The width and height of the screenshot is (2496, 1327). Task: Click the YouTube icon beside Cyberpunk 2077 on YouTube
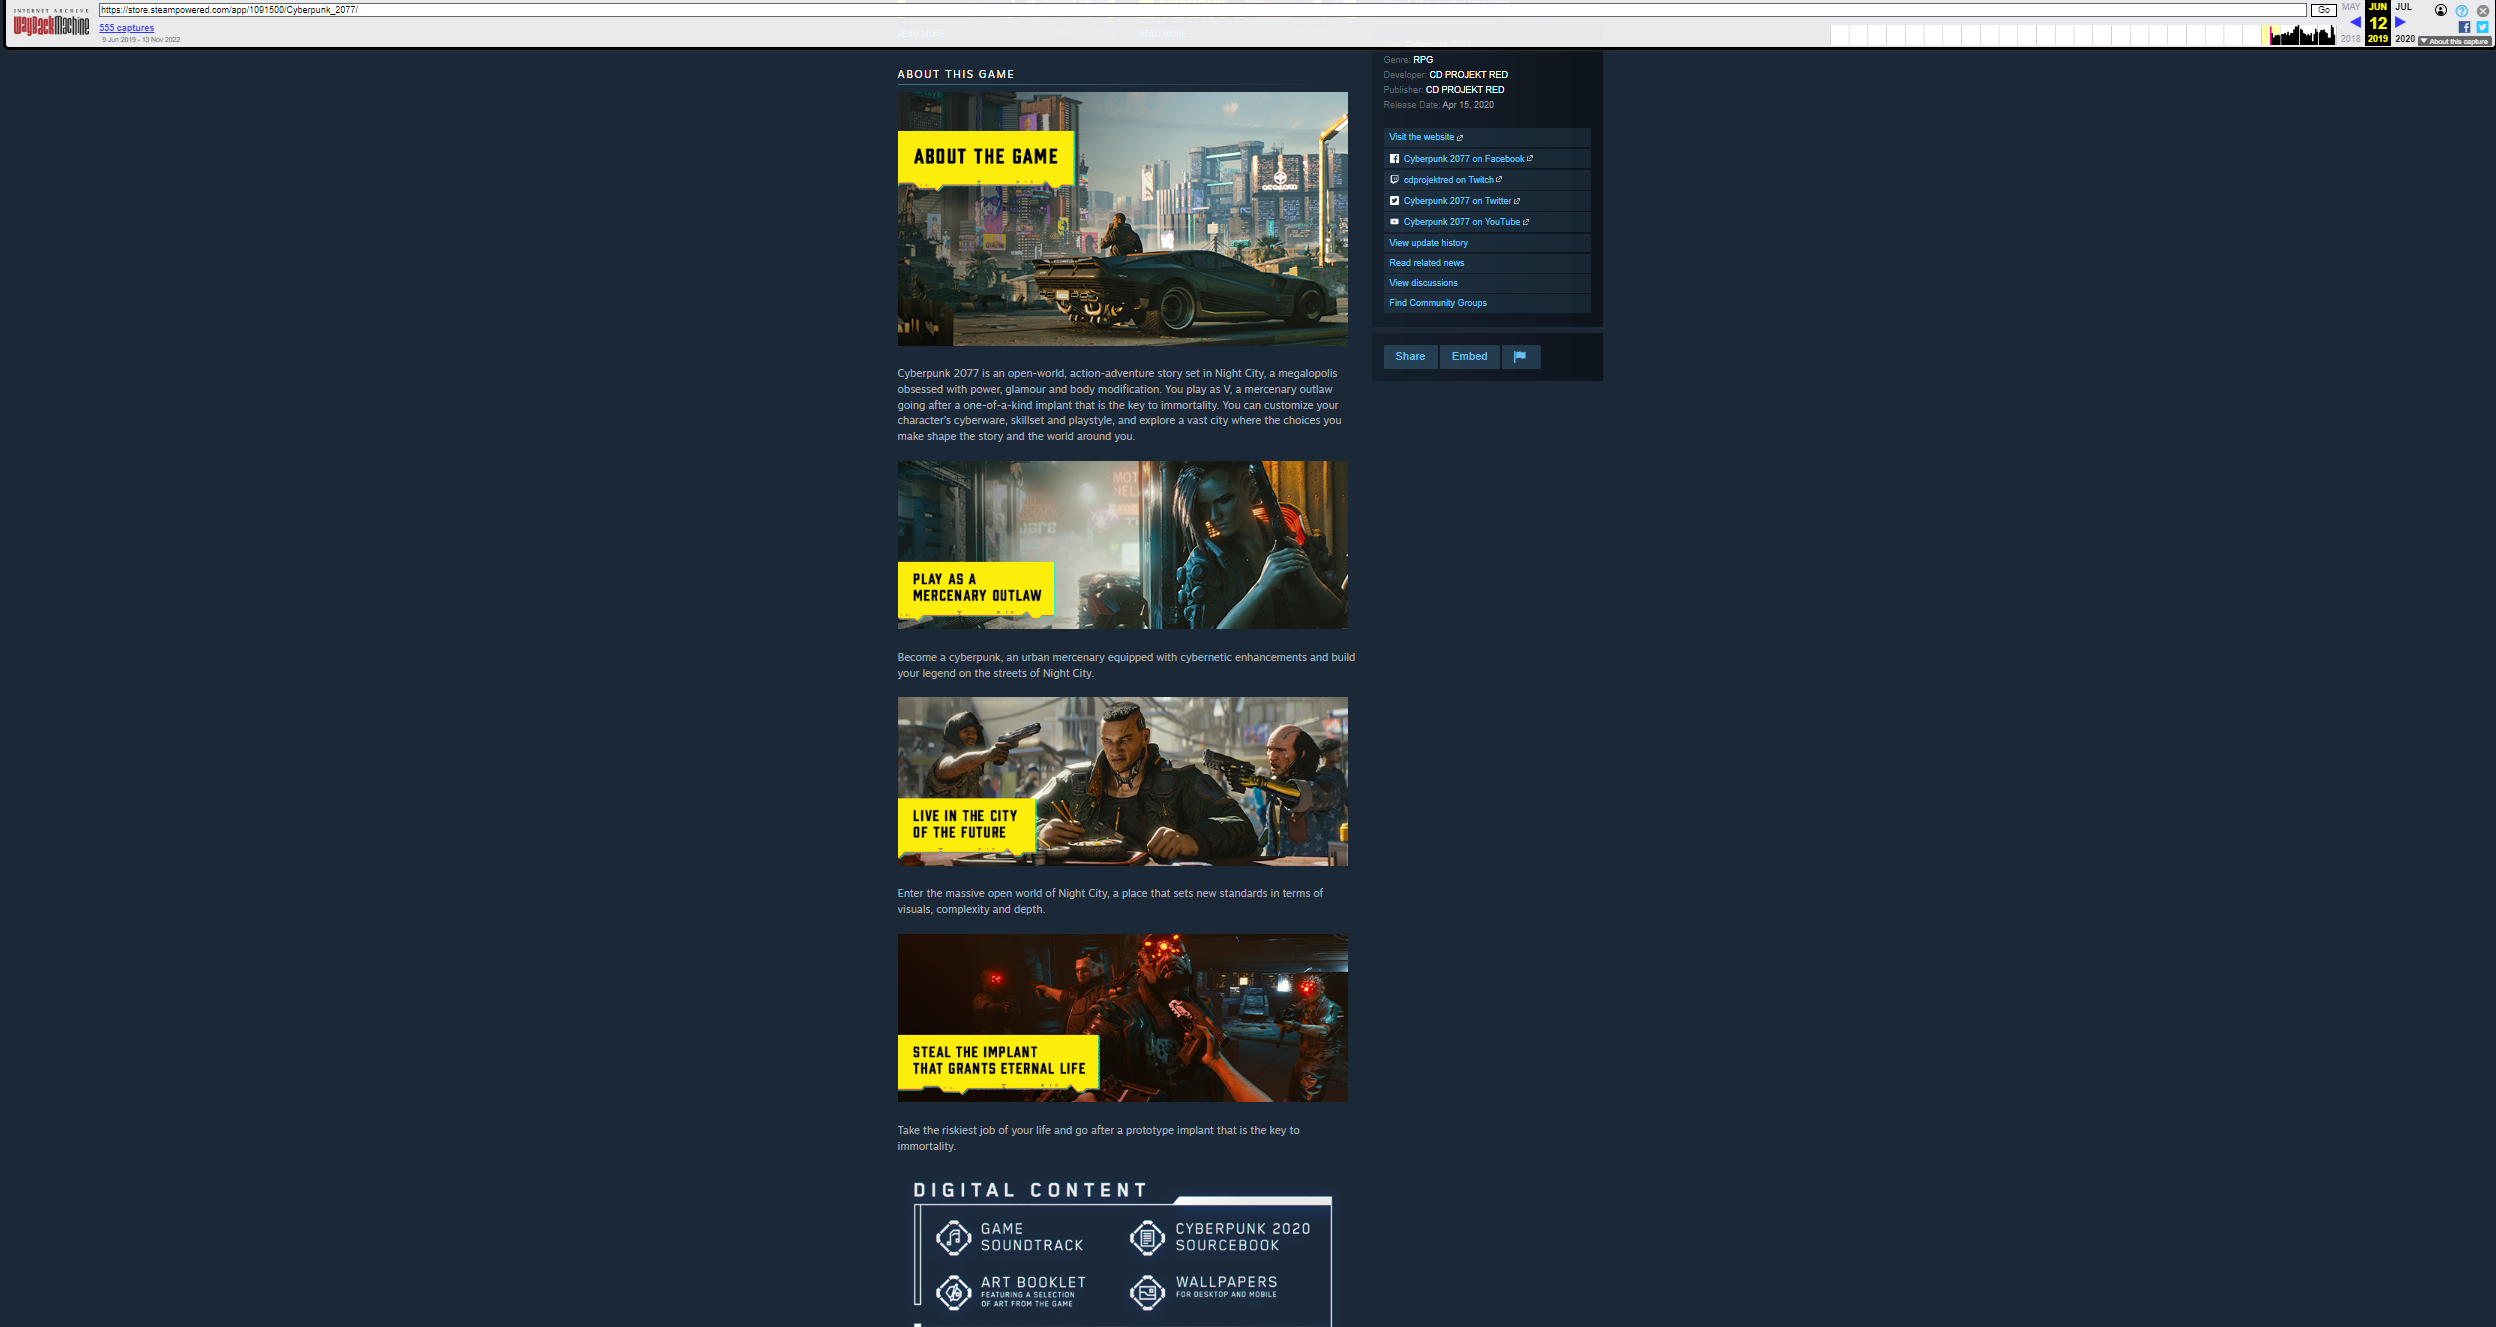coord(1394,222)
